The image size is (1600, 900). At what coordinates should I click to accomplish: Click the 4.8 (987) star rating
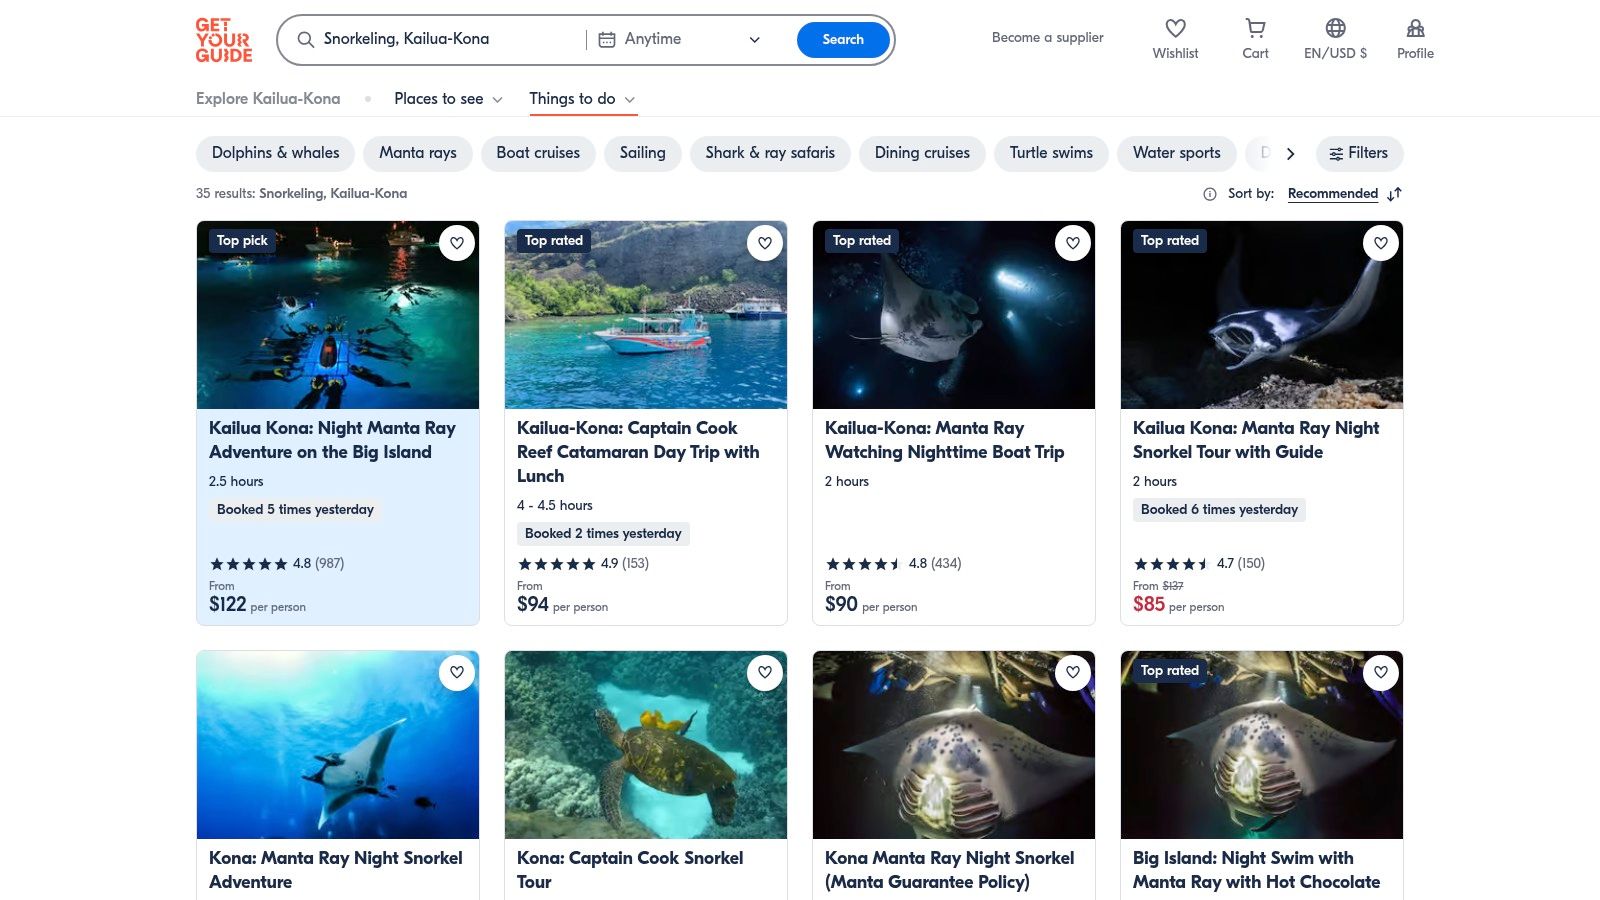click(277, 564)
